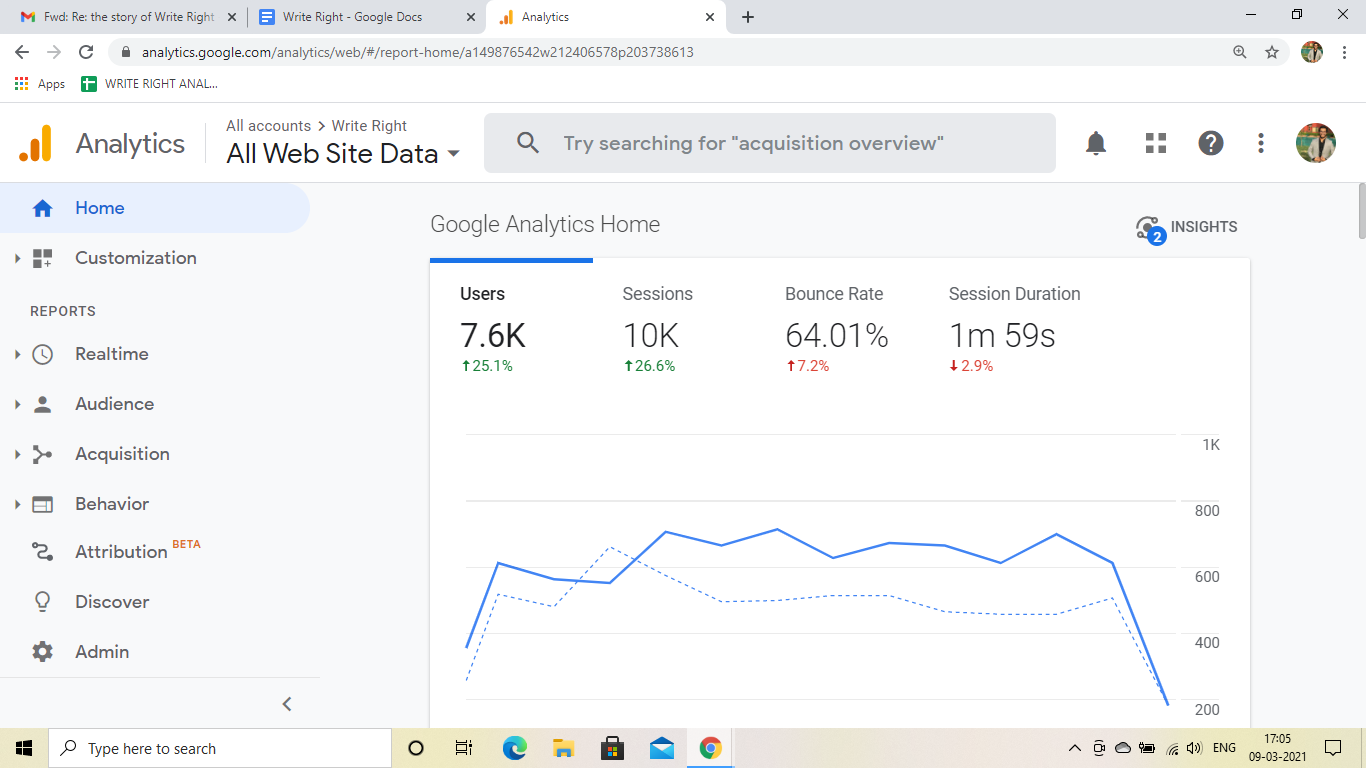The height and width of the screenshot is (768, 1366).
Task: Go back with the browser back arrow
Action: pyautogui.click(x=22, y=52)
